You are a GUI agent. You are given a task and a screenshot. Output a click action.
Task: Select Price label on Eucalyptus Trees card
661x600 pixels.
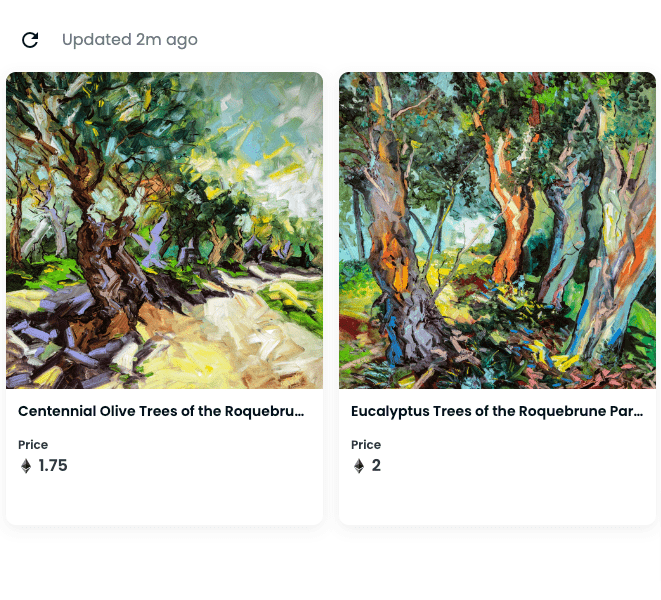click(366, 444)
